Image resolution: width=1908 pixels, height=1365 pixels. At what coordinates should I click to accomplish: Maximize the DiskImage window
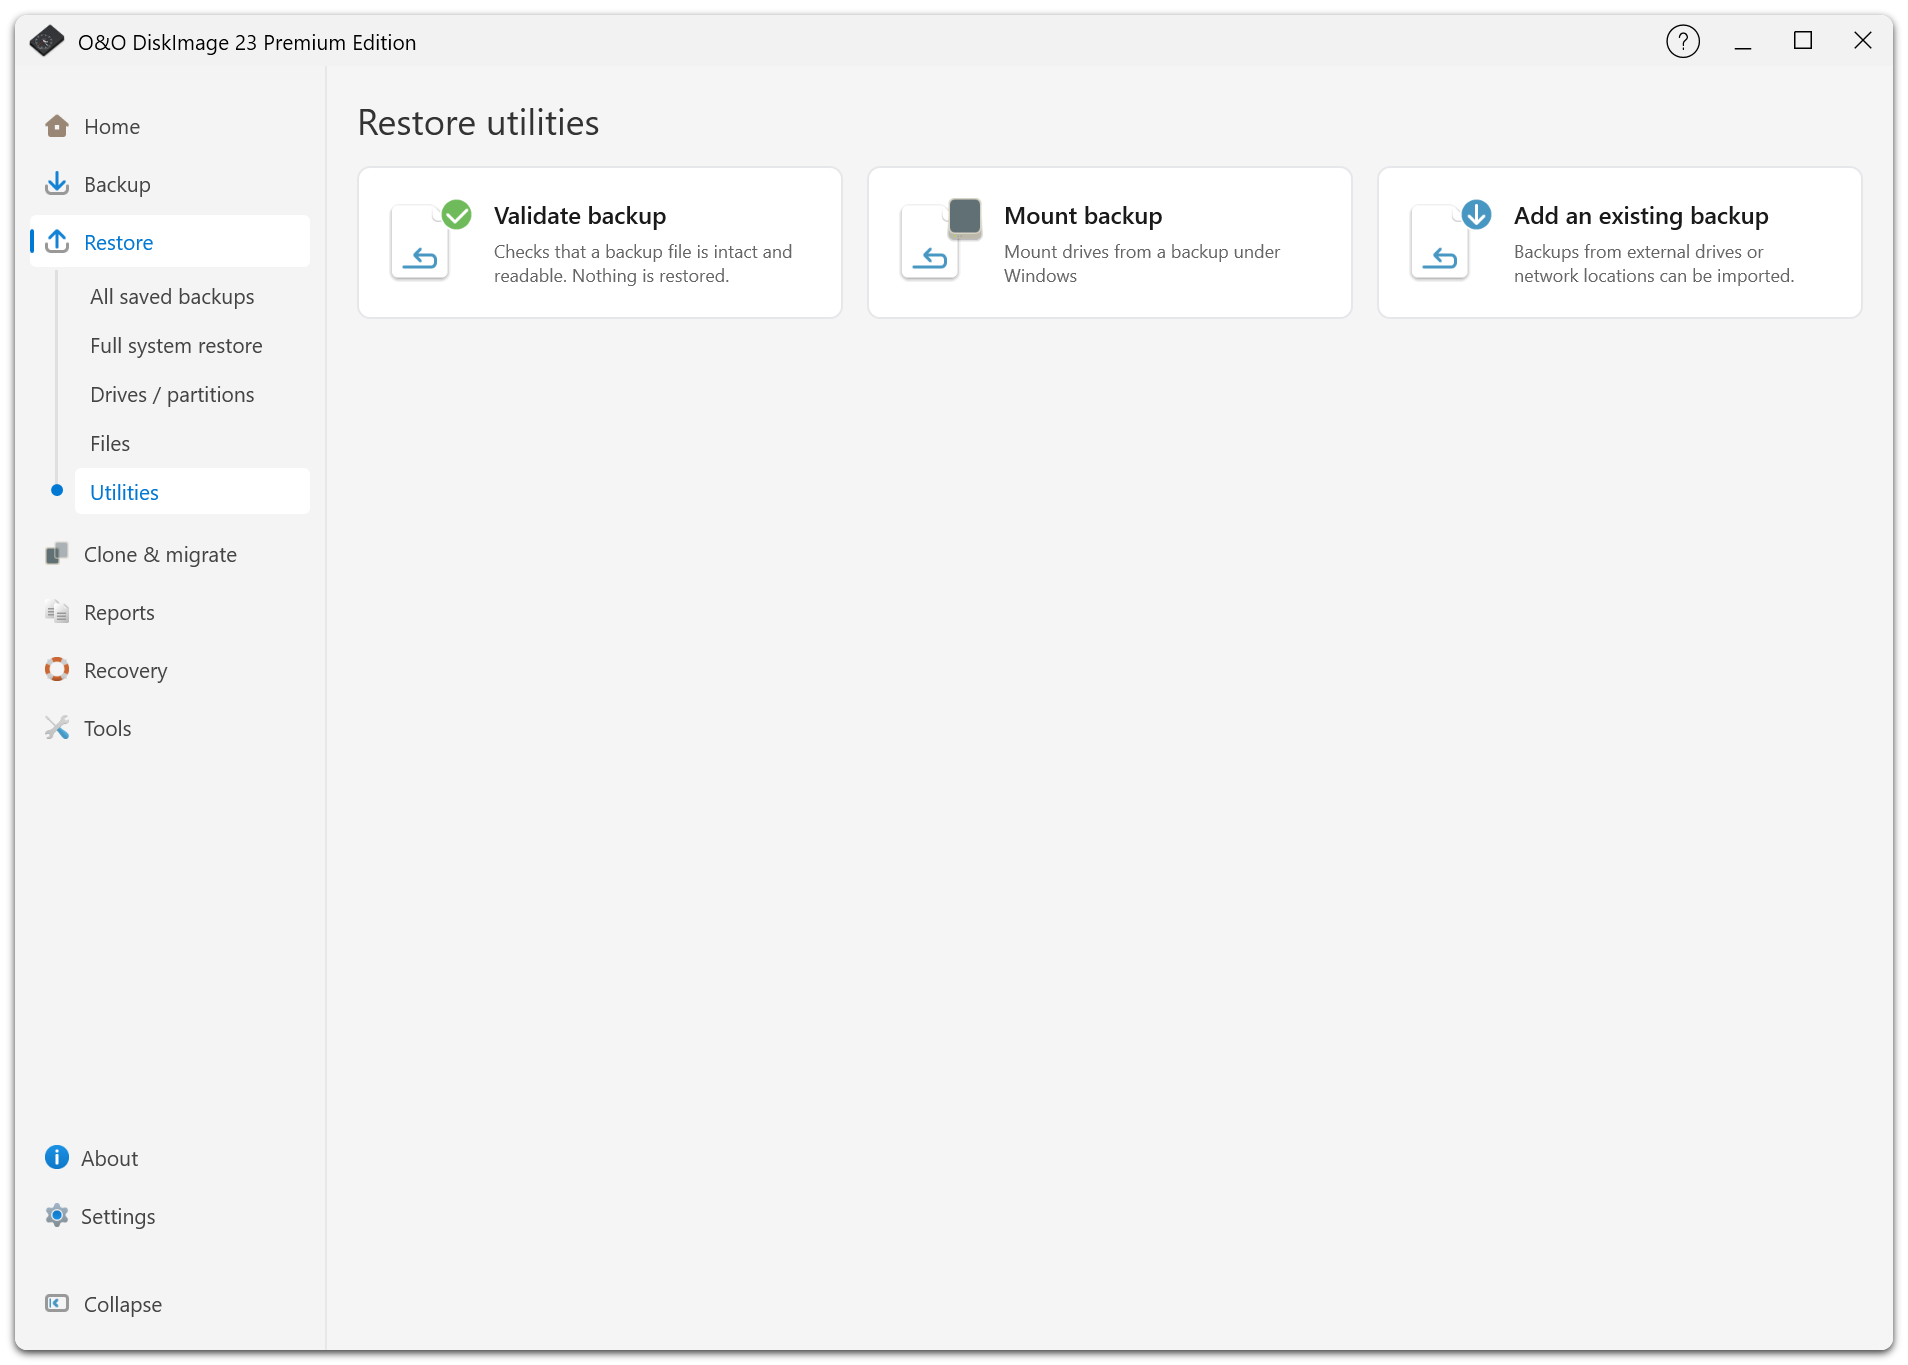point(1803,41)
